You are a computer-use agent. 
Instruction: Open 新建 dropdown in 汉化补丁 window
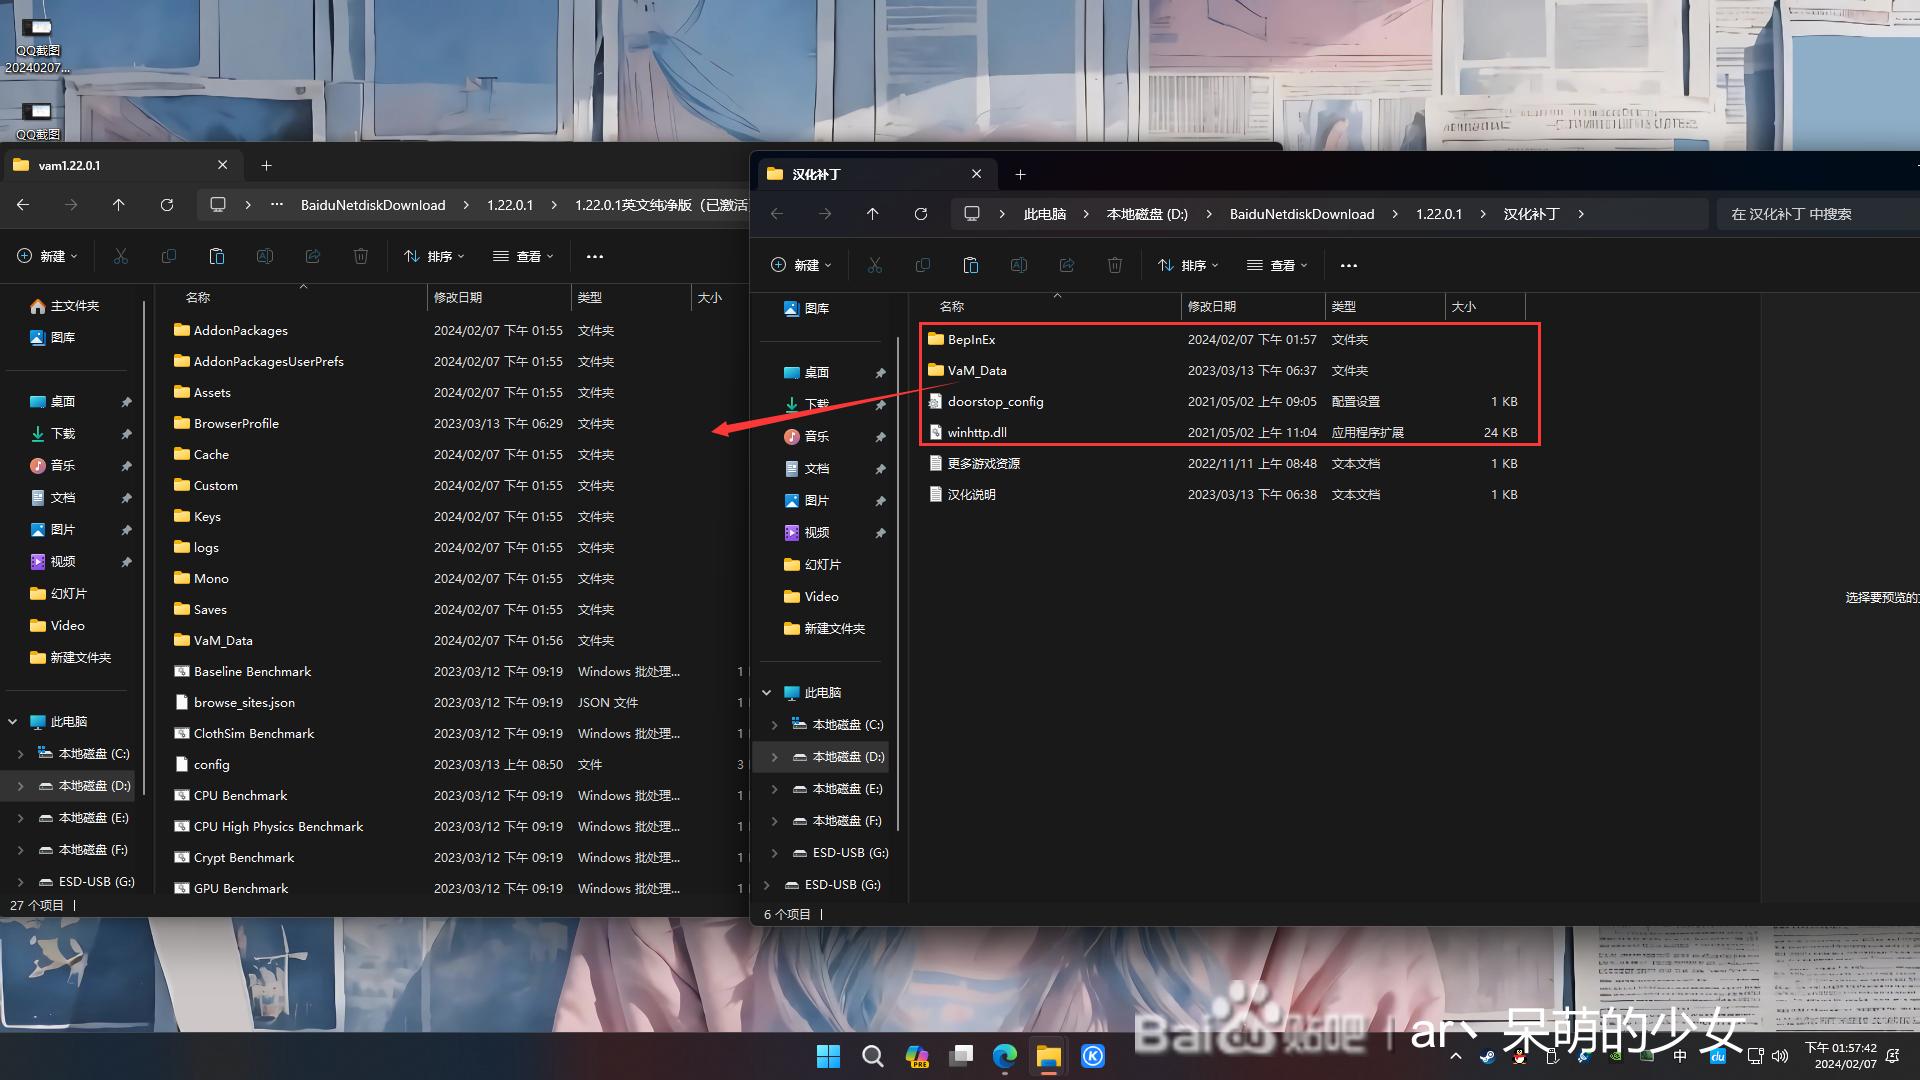coord(801,265)
